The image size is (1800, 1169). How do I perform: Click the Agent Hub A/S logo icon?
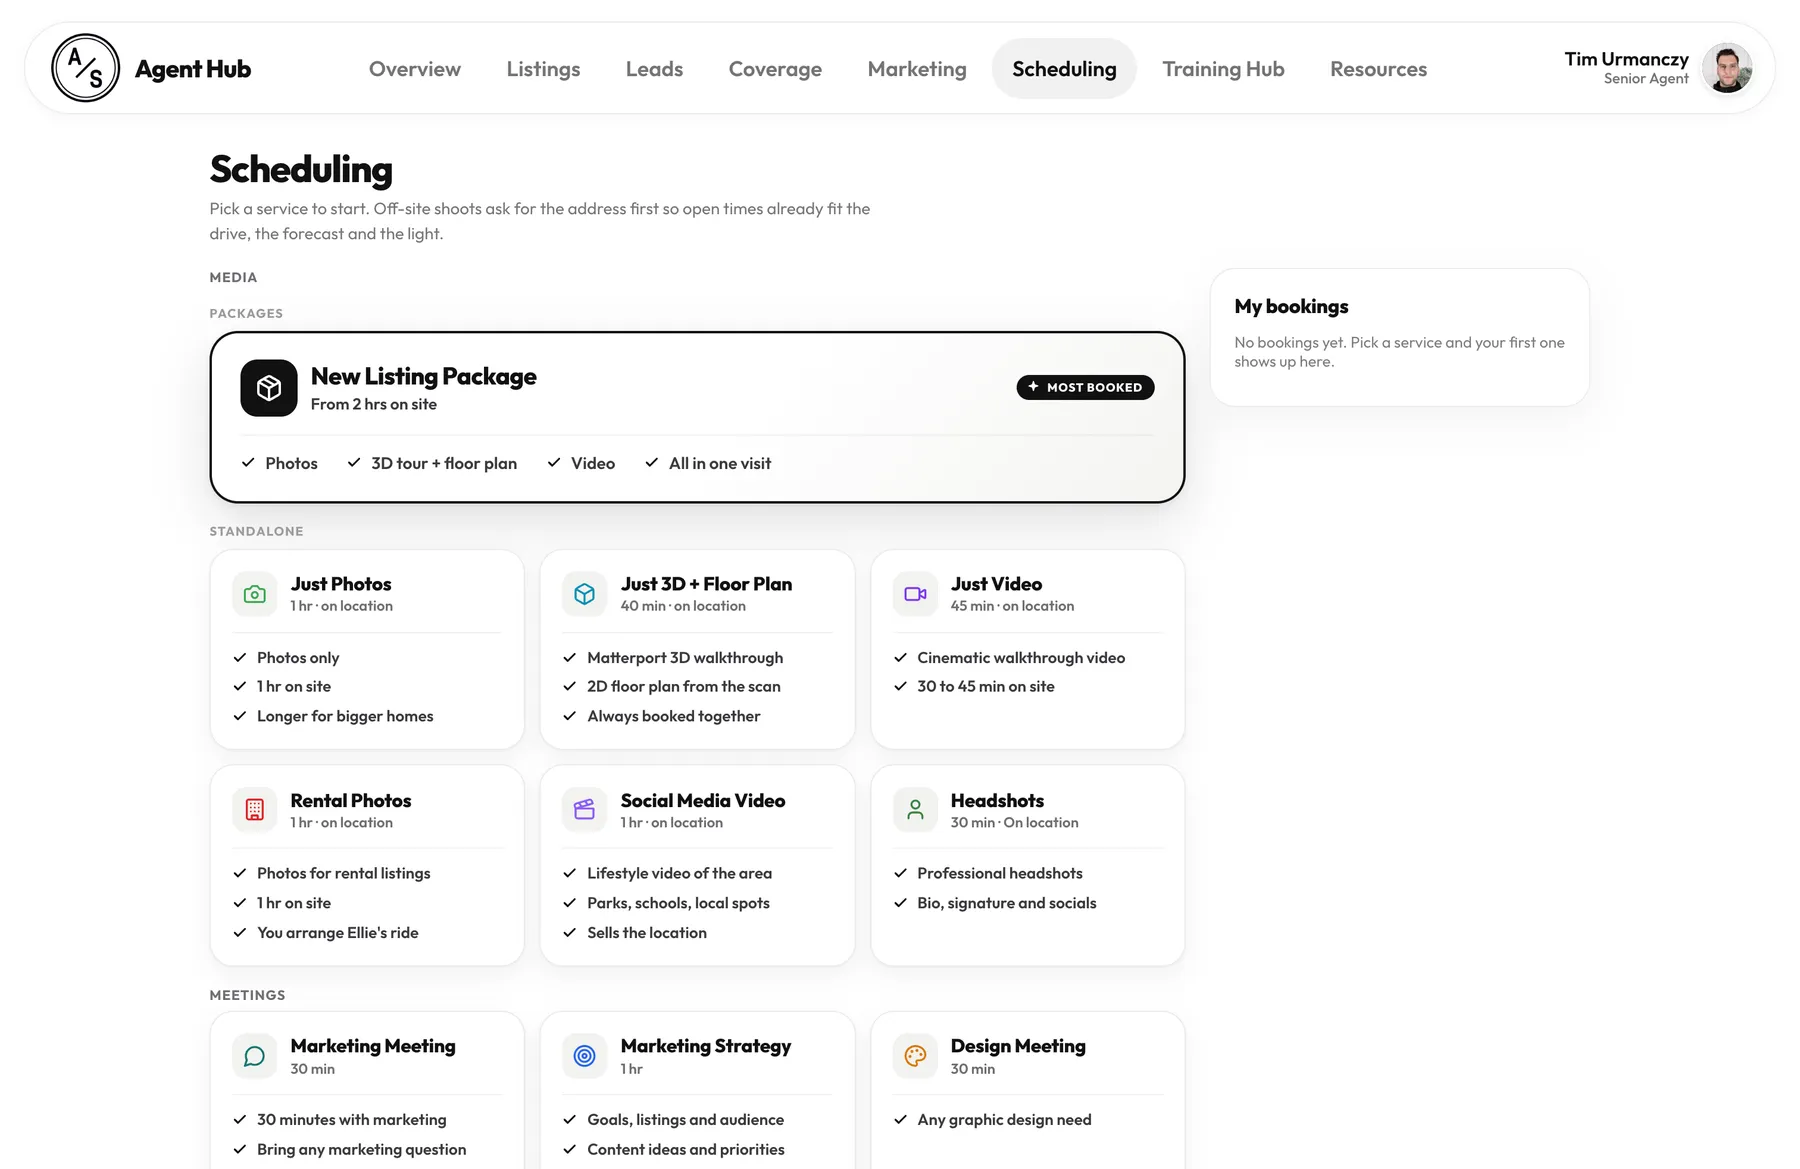coord(85,68)
